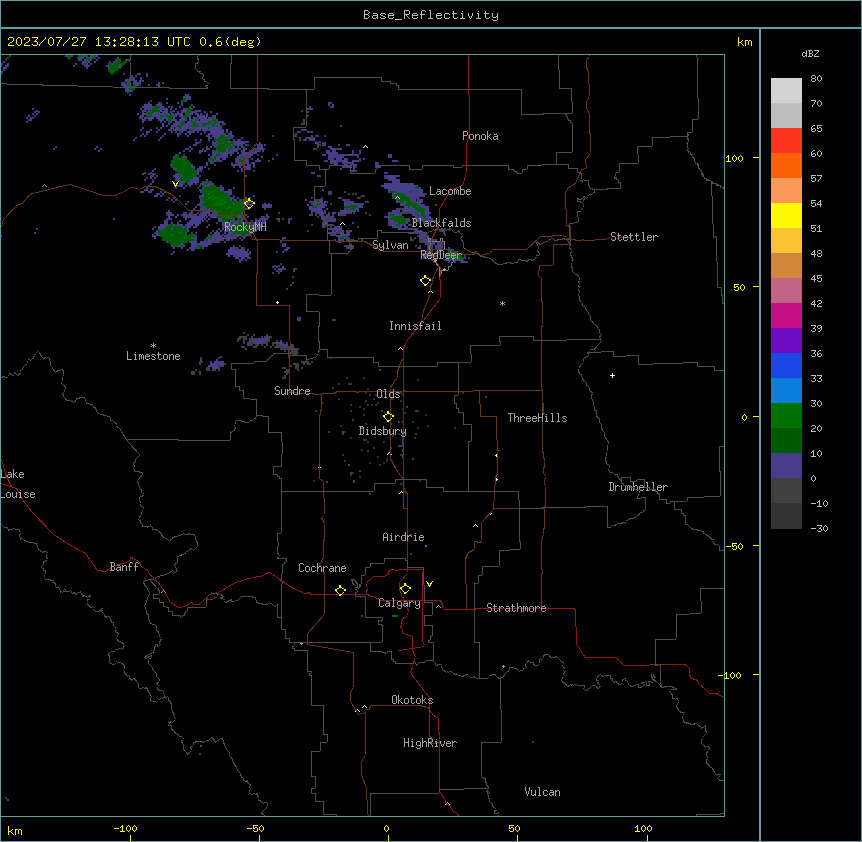The height and width of the screenshot is (842, 862).
Task: Click the Olds town label
Action: [x=388, y=394]
